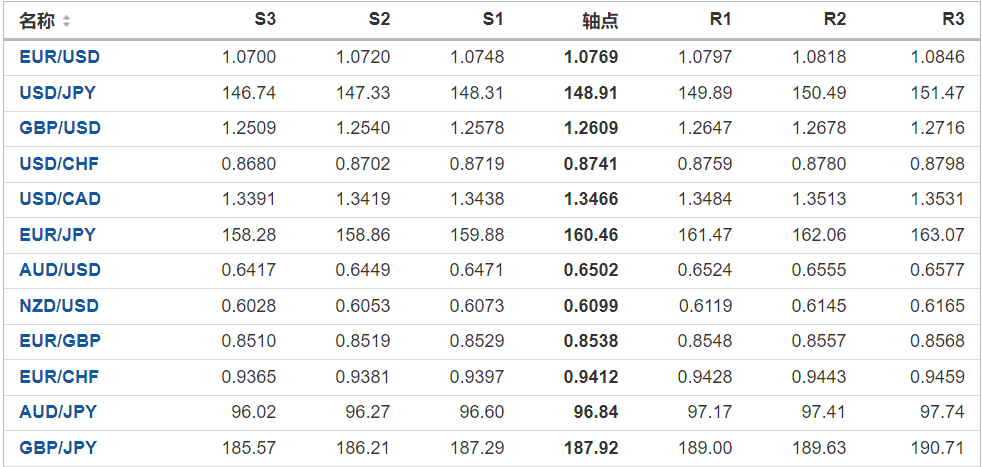Open the USD/CHF currency pair link
982x467 pixels.
click(59, 164)
